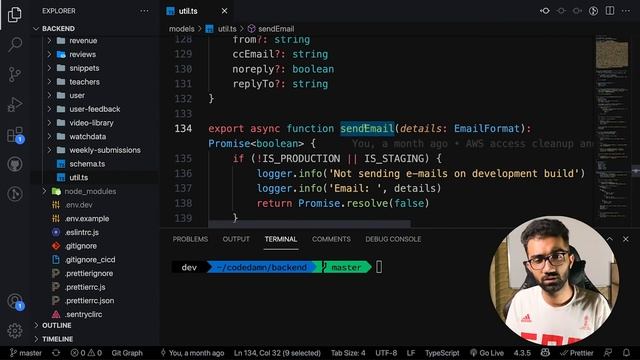
Task: Open schema.ts file
Action: [87, 164]
